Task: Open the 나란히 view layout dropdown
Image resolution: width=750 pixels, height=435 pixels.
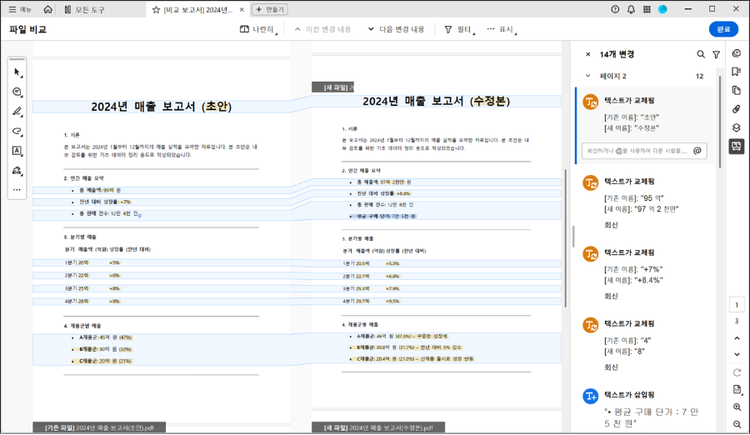Action: 259,30
